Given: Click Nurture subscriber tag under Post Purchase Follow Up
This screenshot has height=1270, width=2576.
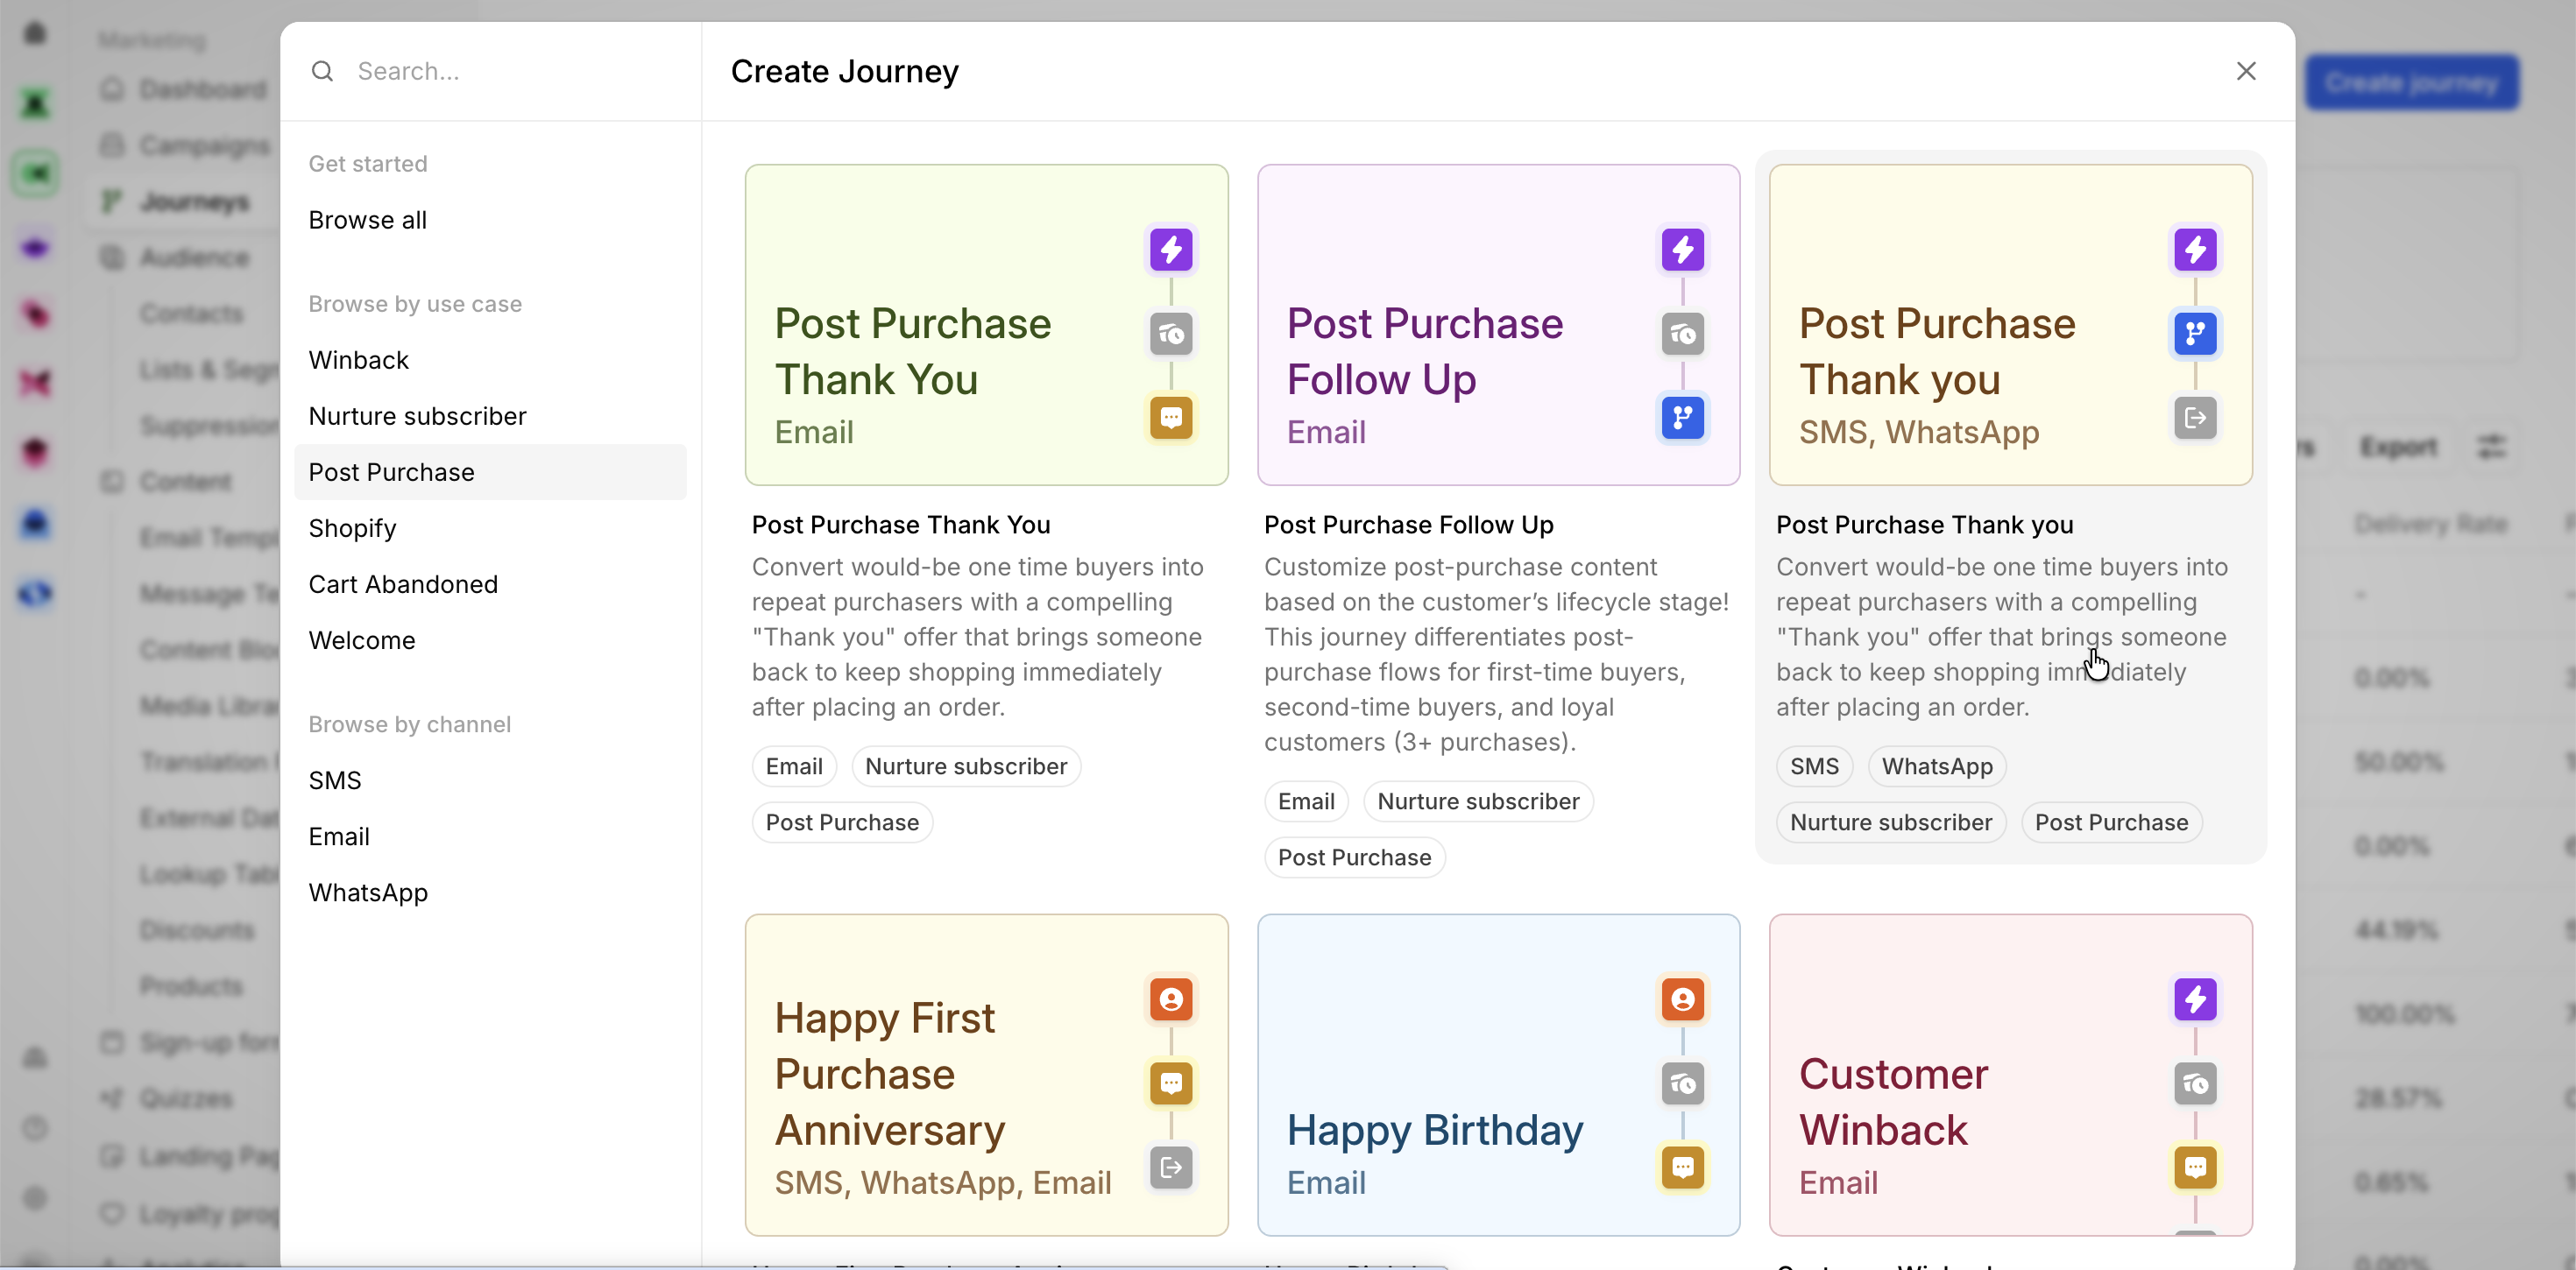Looking at the screenshot, I should (1477, 801).
